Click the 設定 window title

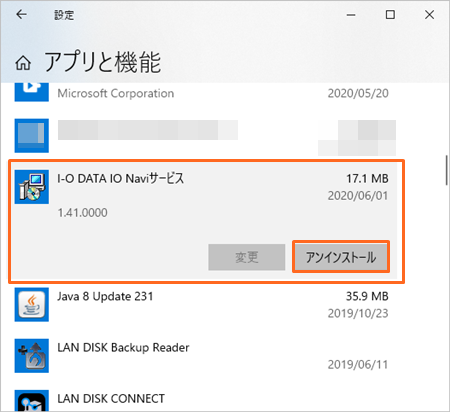(64, 15)
